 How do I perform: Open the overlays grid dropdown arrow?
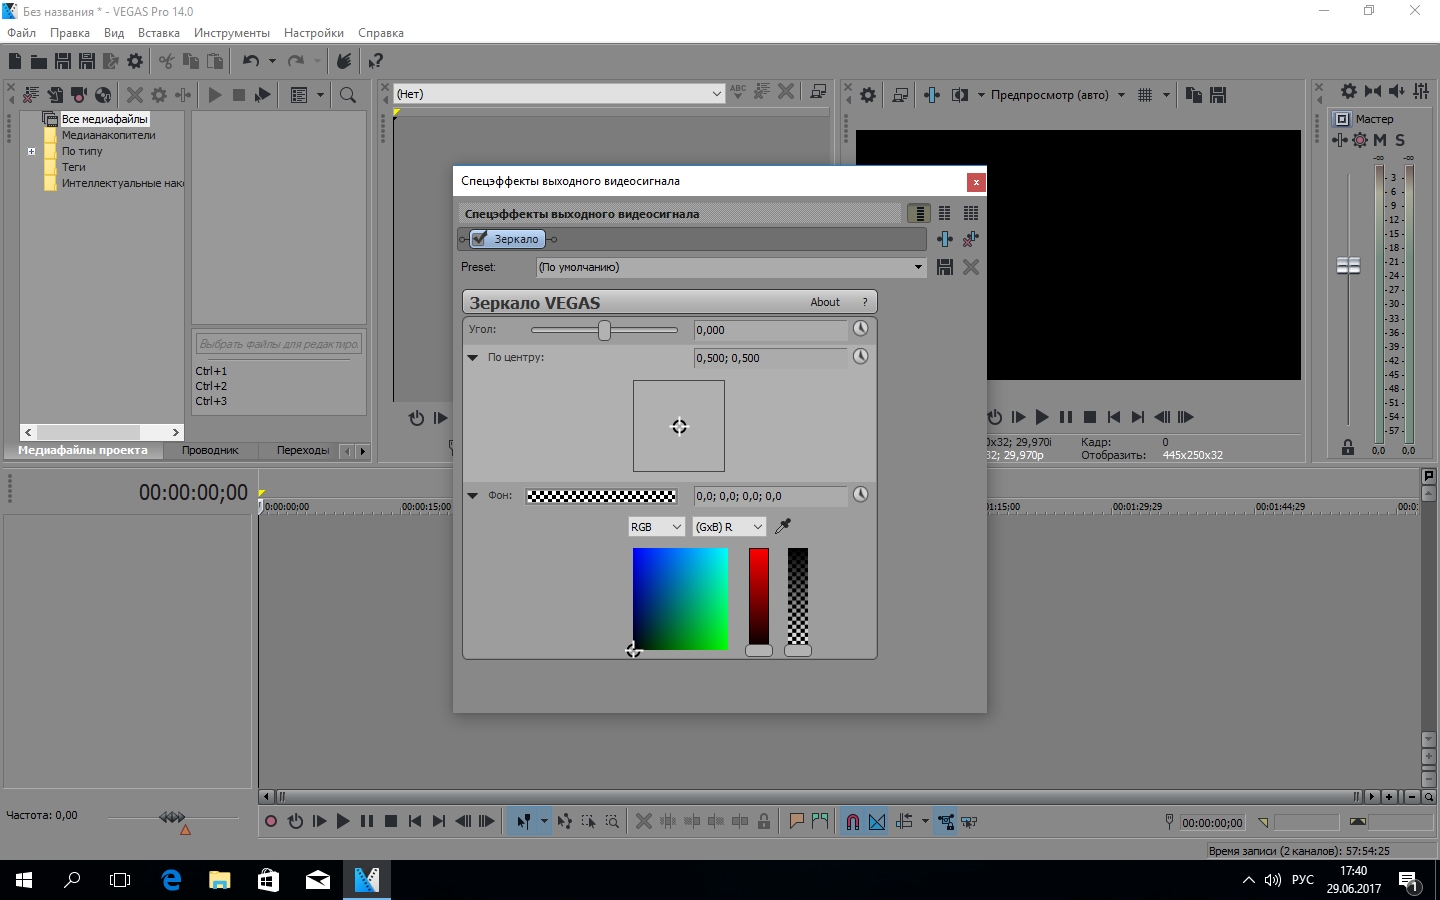pyautogui.click(x=1166, y=95)
